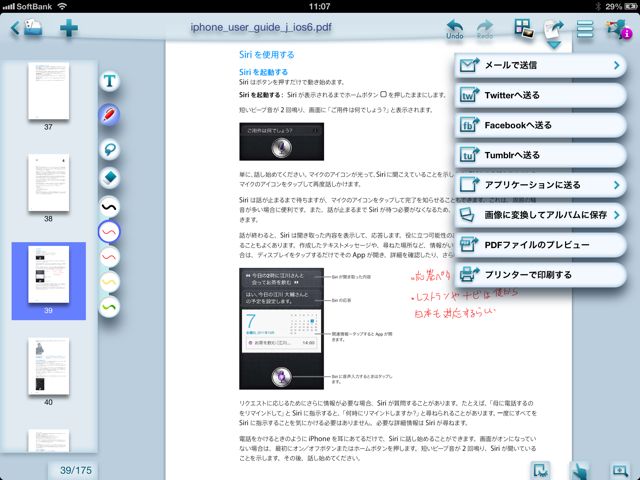Send to Facebook menu item

click(x=540, y=125)
